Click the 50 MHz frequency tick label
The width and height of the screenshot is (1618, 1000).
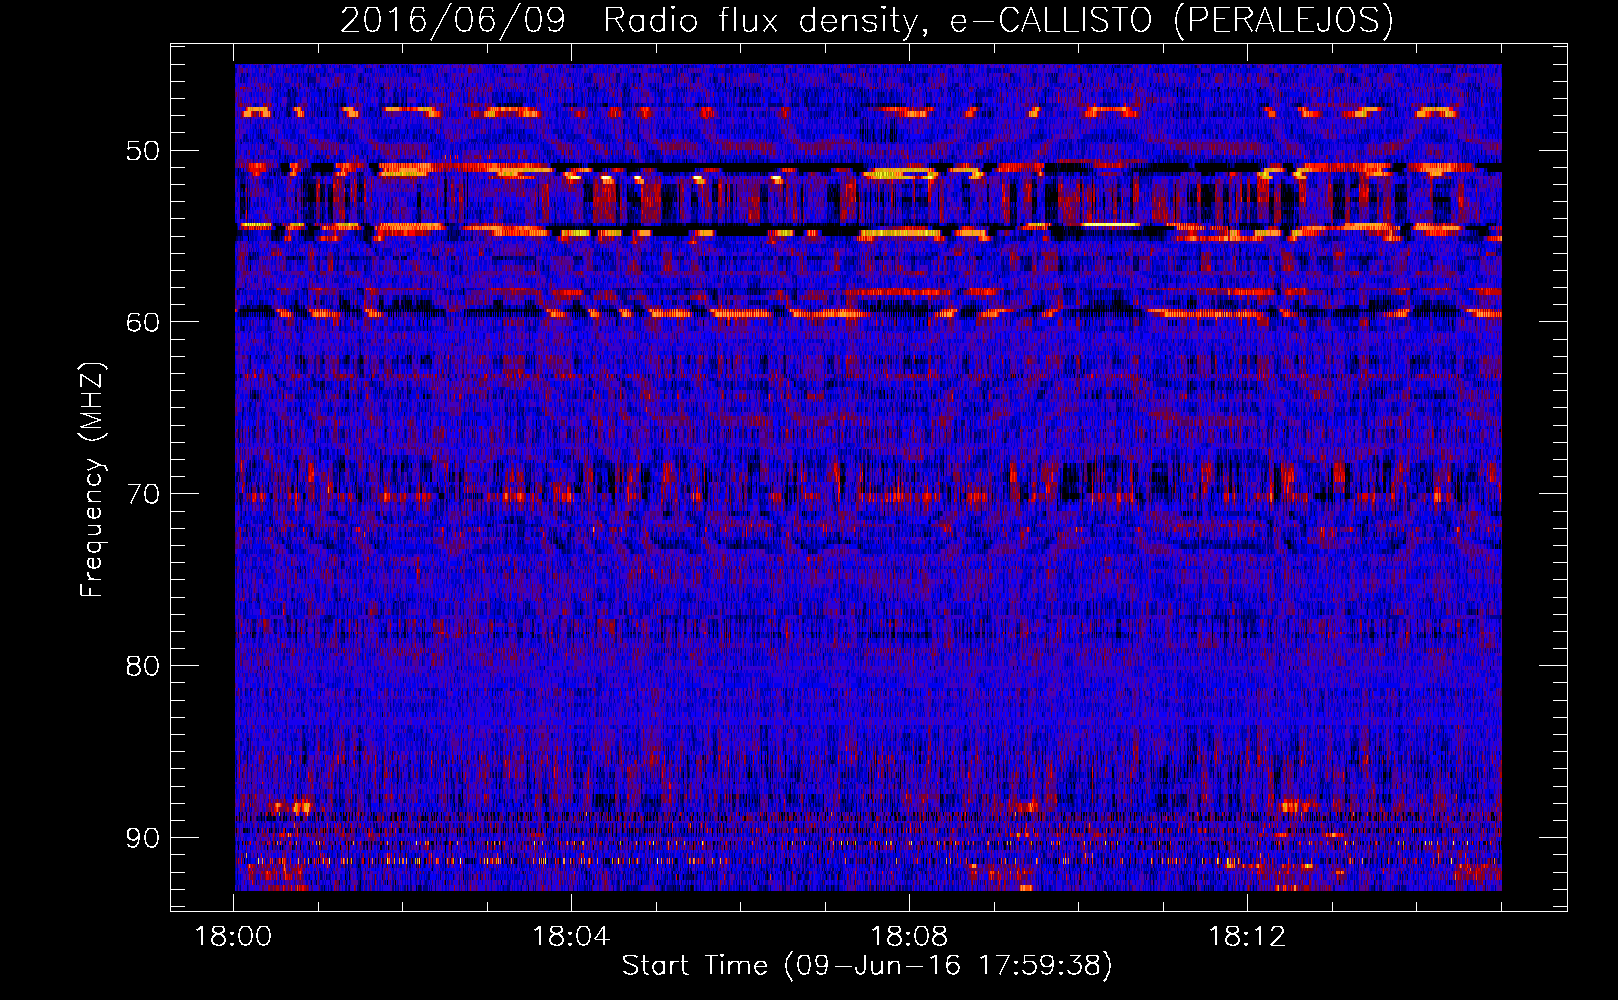(x=142, y=151)
